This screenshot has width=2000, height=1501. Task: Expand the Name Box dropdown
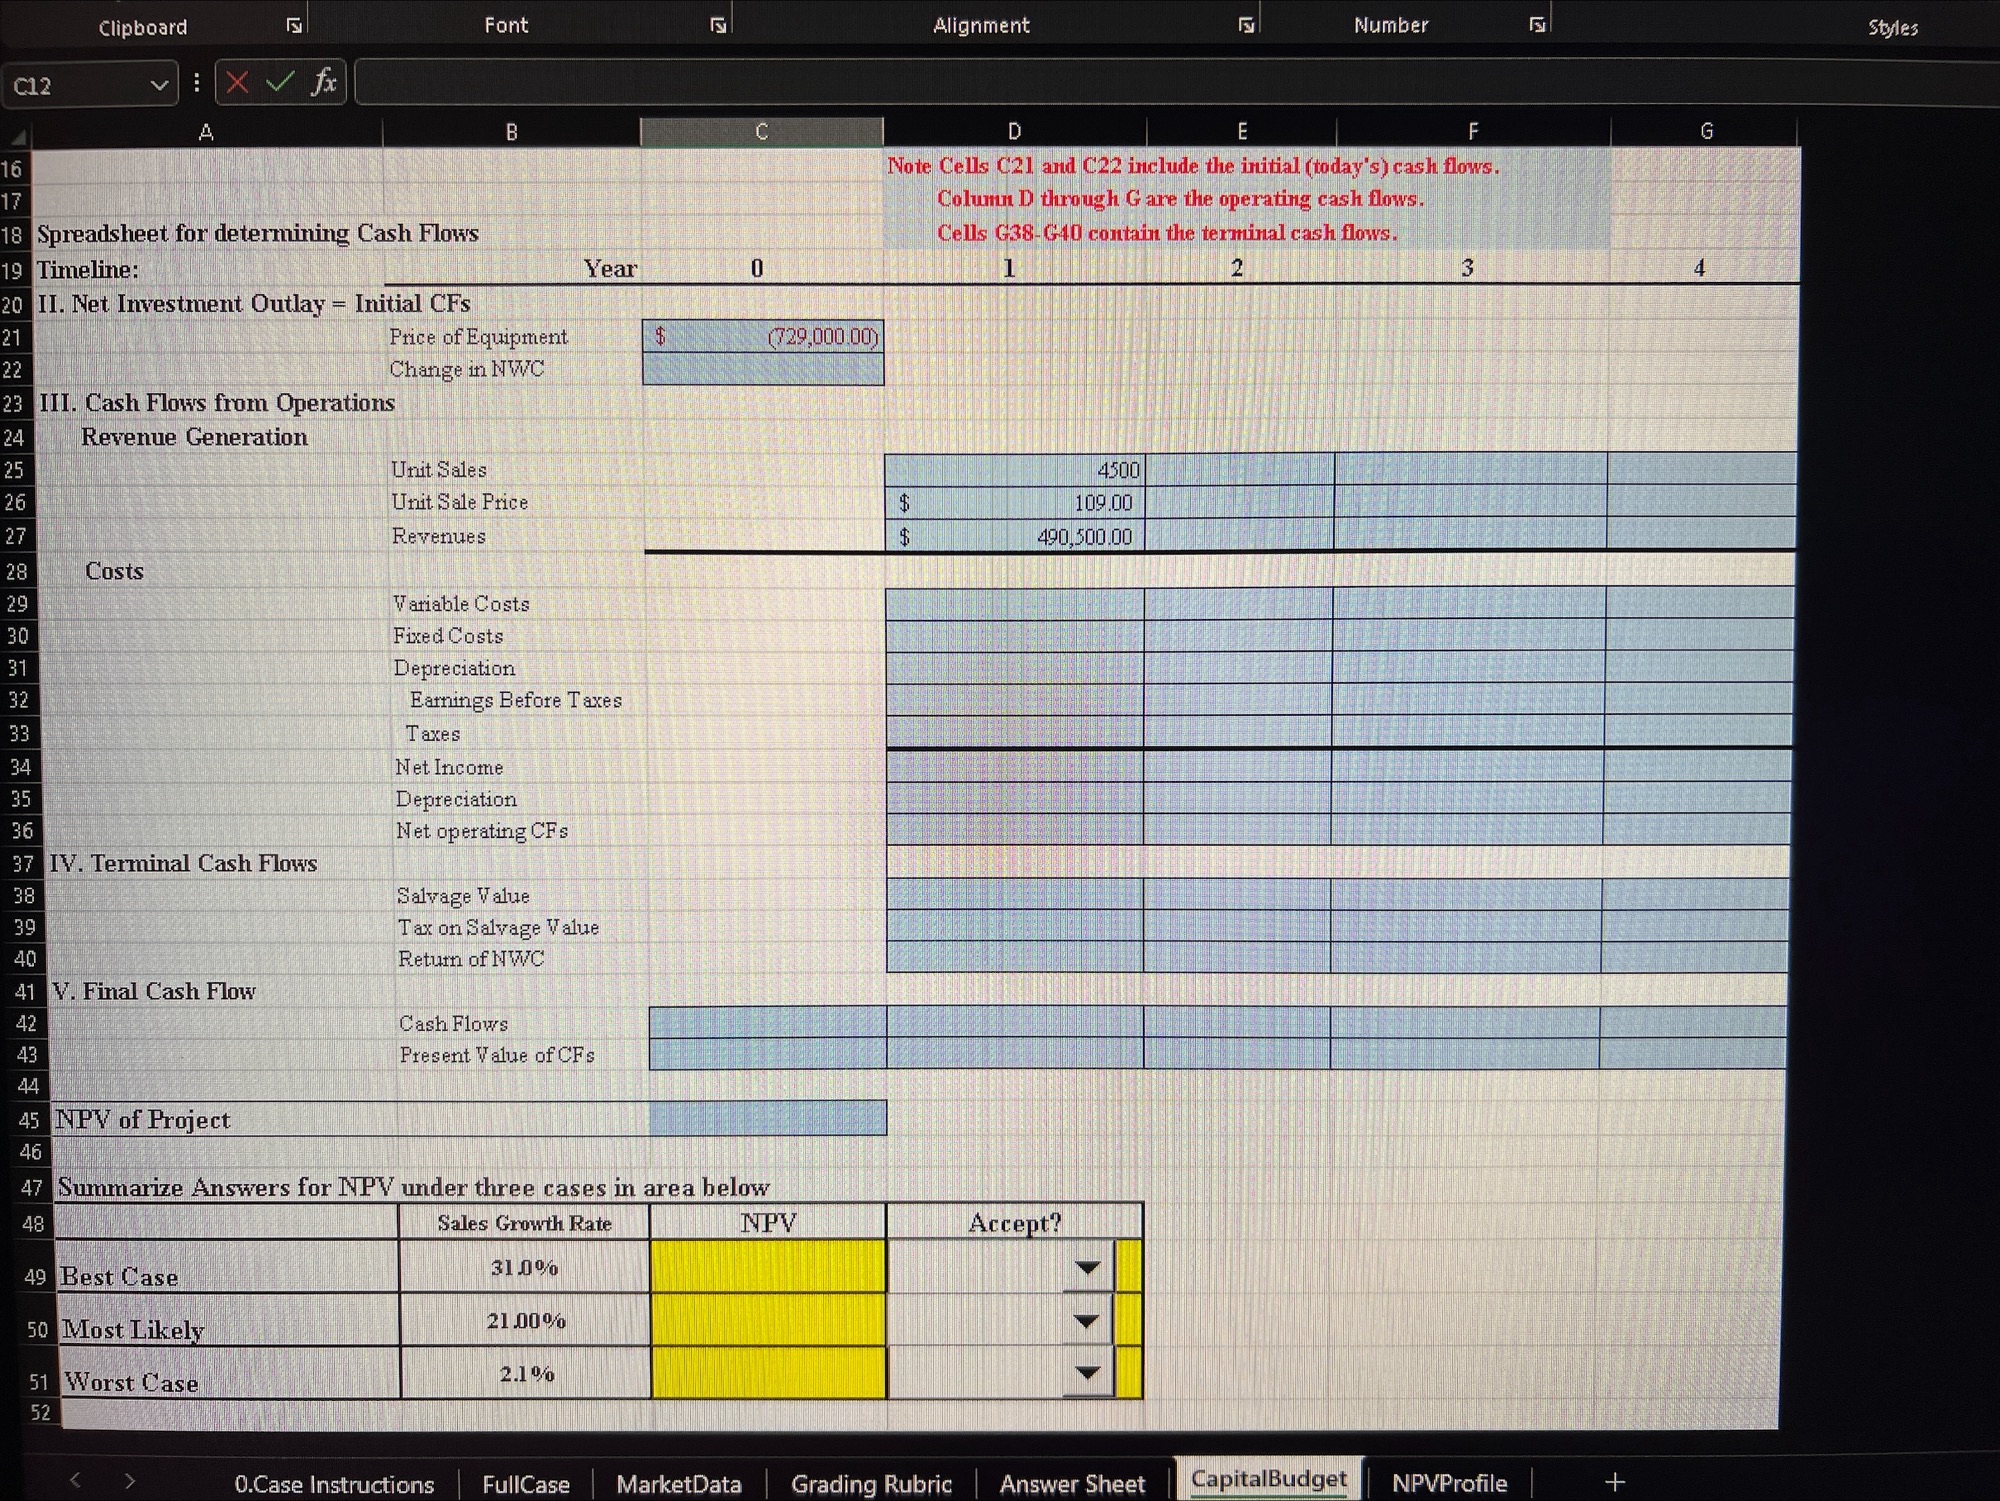(158, 86)
